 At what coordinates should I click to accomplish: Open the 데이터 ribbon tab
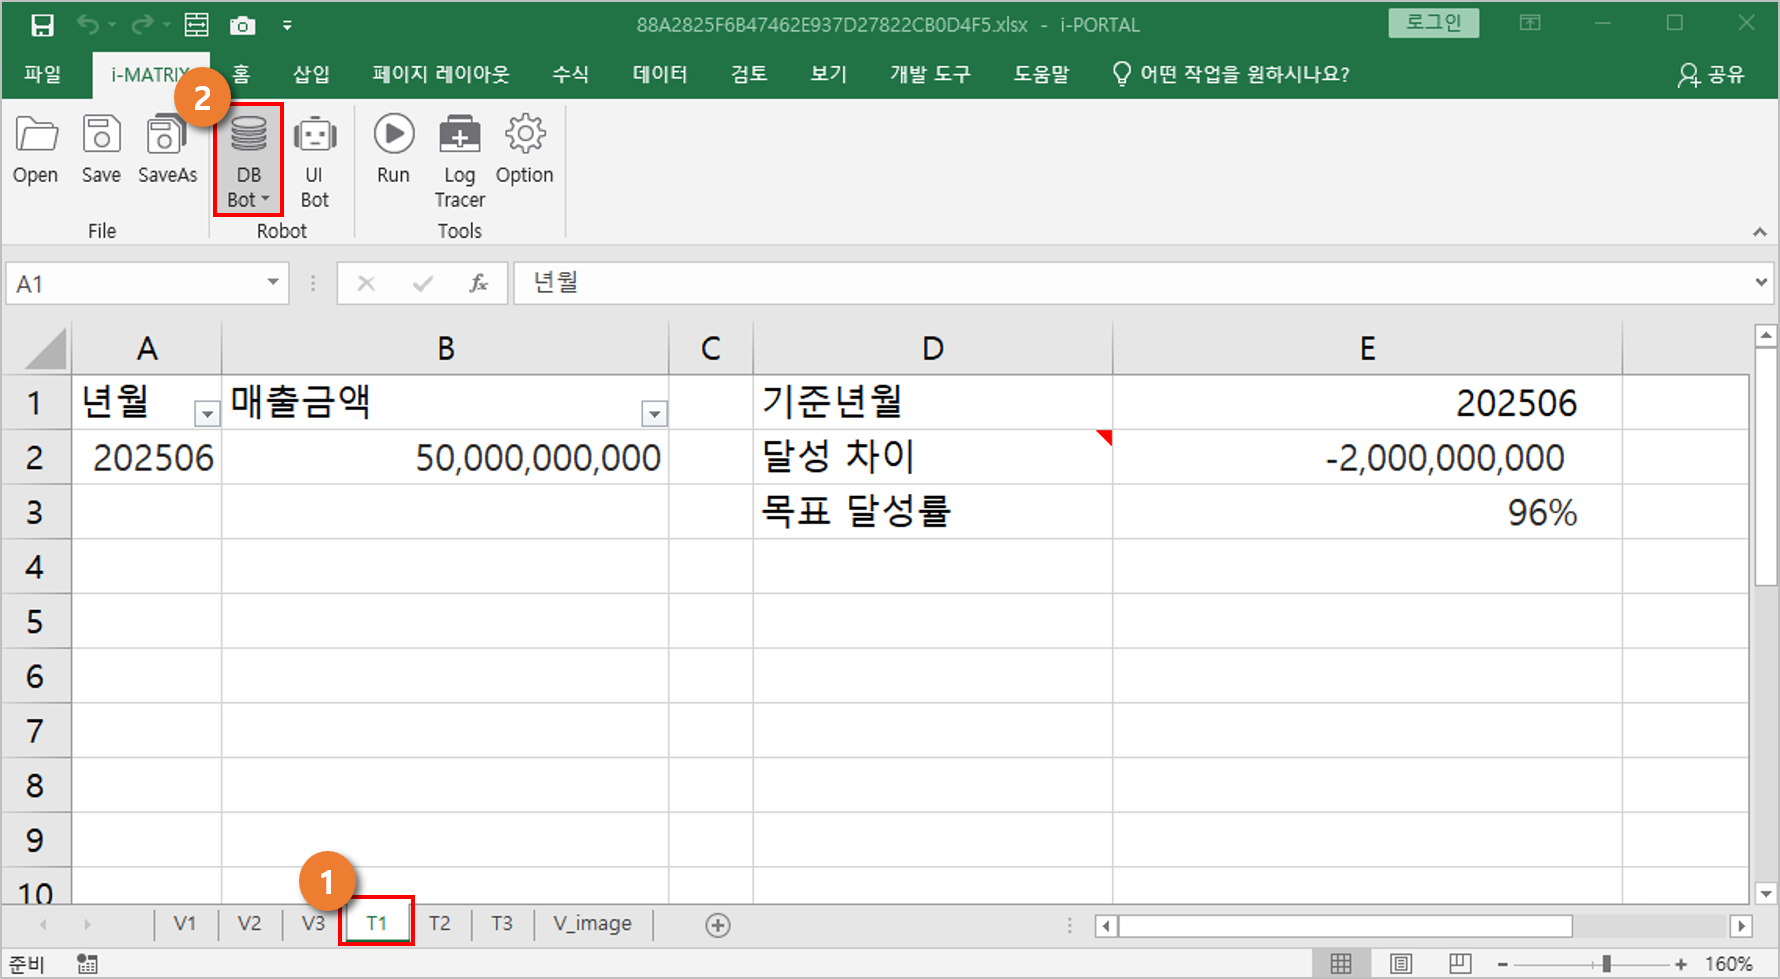pyautogui.click(x=659, y=74)
